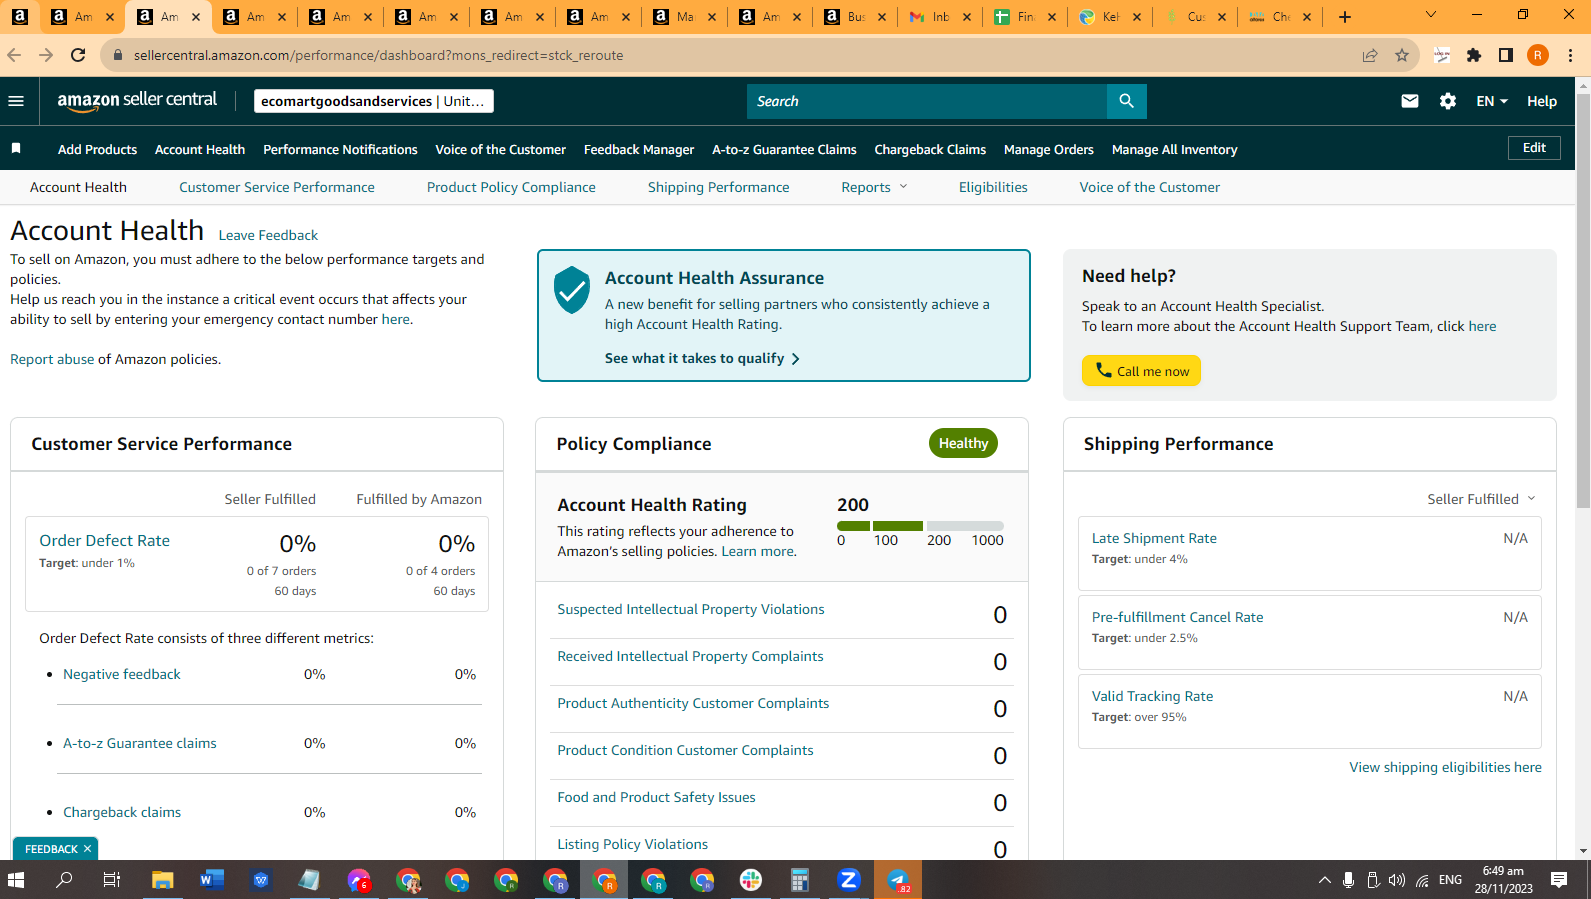This screenshot has height=899, width=1591.
Task: Expand the Reports dropdown menu
Action: (x=874, y=187)
